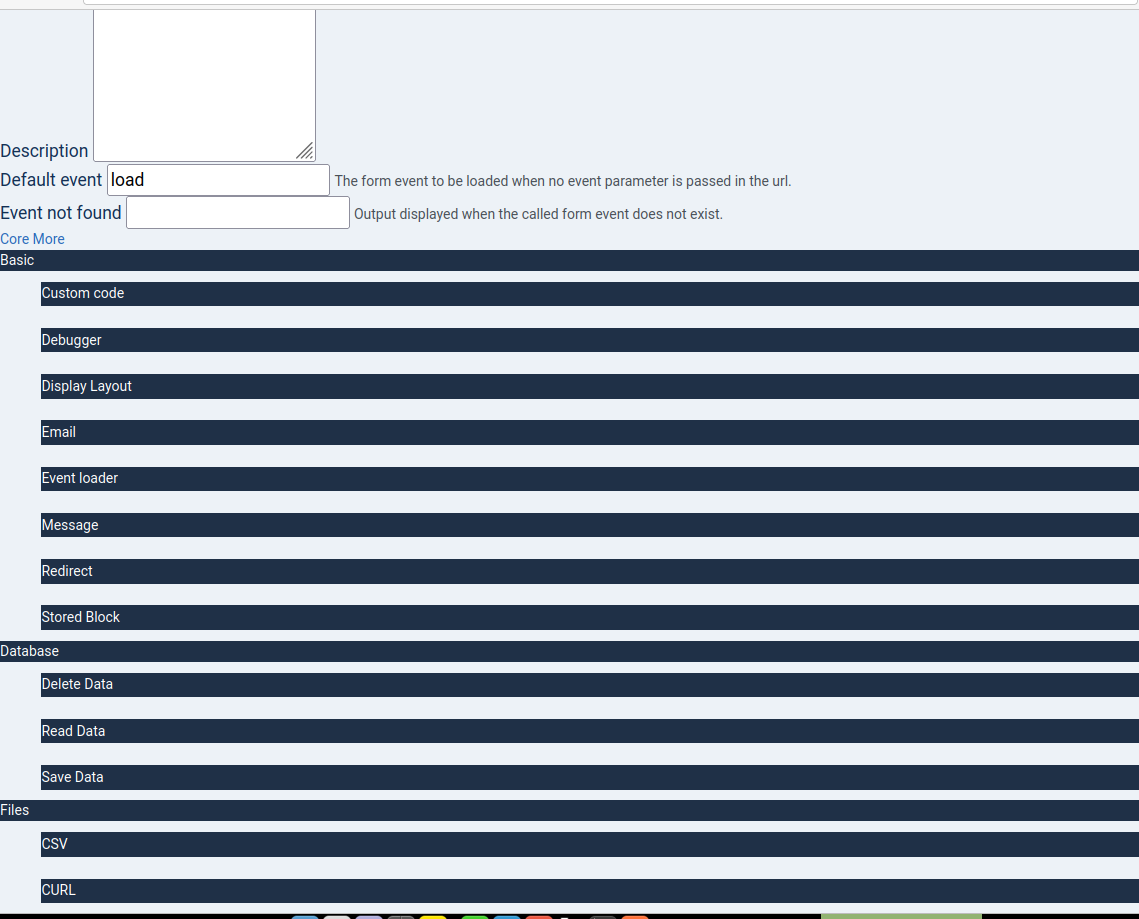Select the Event loader action

(x=590, y=479)
